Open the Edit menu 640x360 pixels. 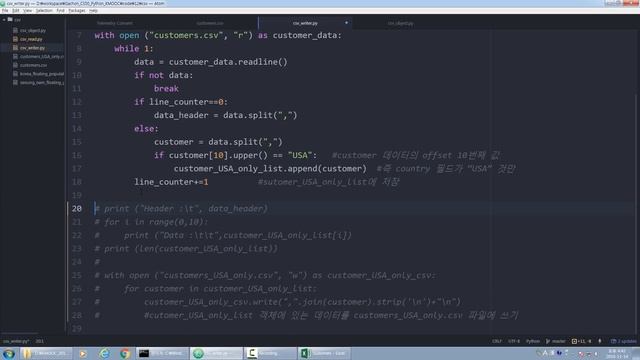[x=16, y=11]
